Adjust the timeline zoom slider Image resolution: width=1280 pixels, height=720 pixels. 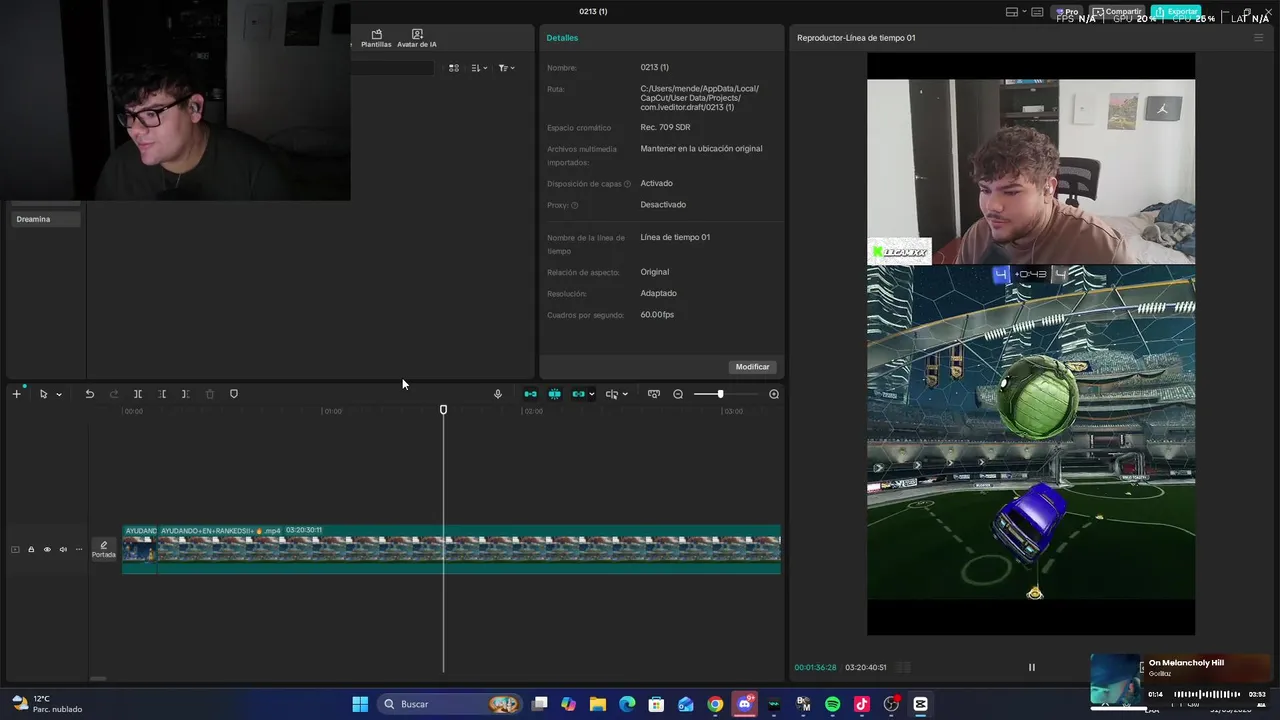(x=721, y=394)
